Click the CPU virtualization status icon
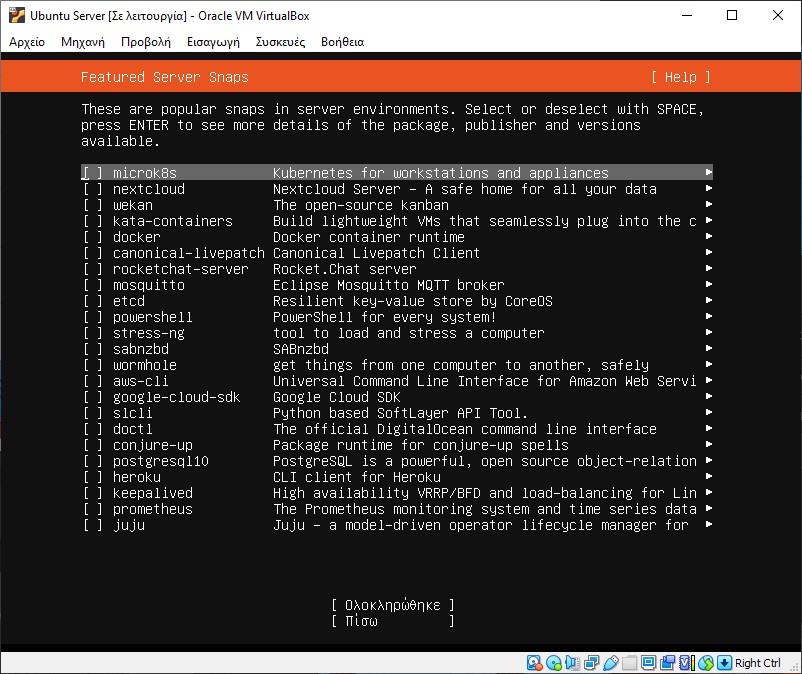 (687, 663)
